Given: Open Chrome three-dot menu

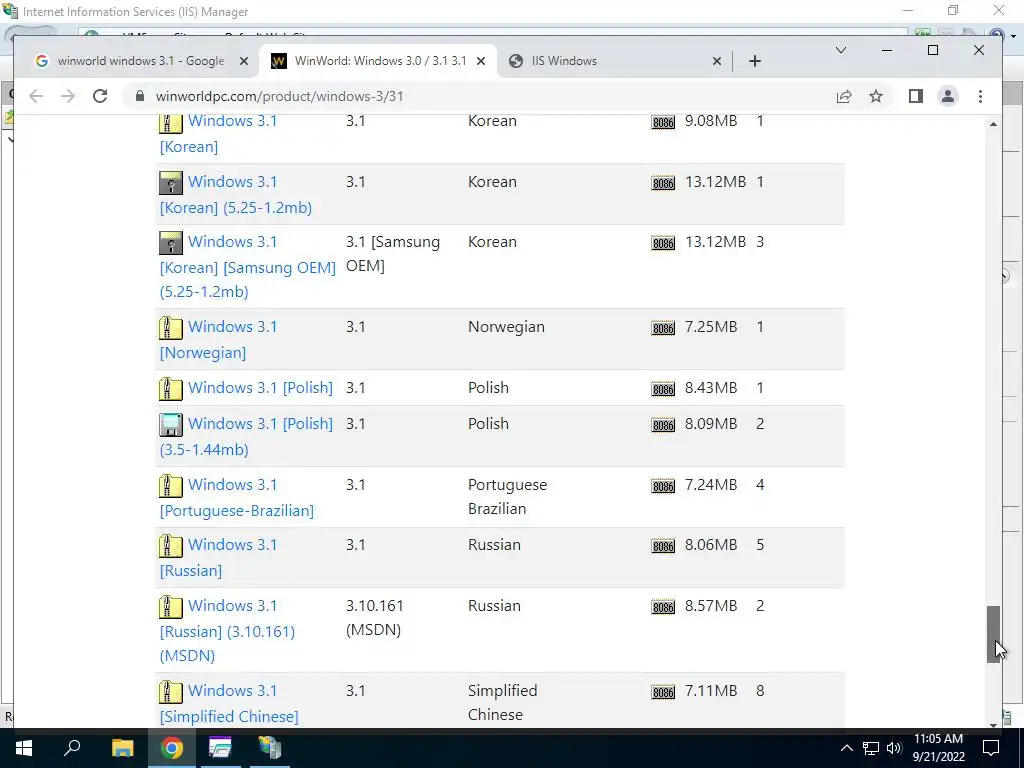Looking at the screenshot, I should (x=980, y=97).
